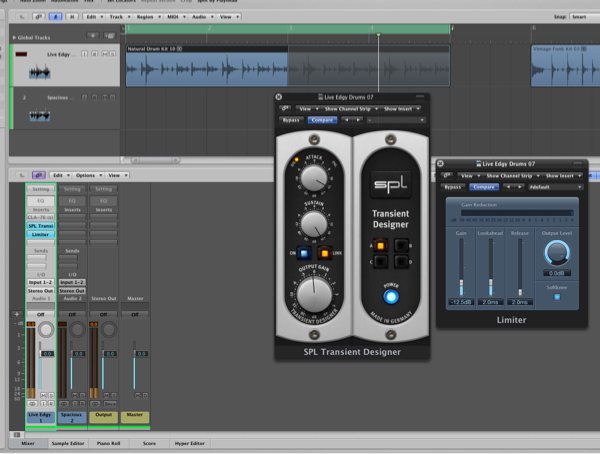Switch to the Sample Editor tab
The image size is (600, 454).
(x=68, y=443)
